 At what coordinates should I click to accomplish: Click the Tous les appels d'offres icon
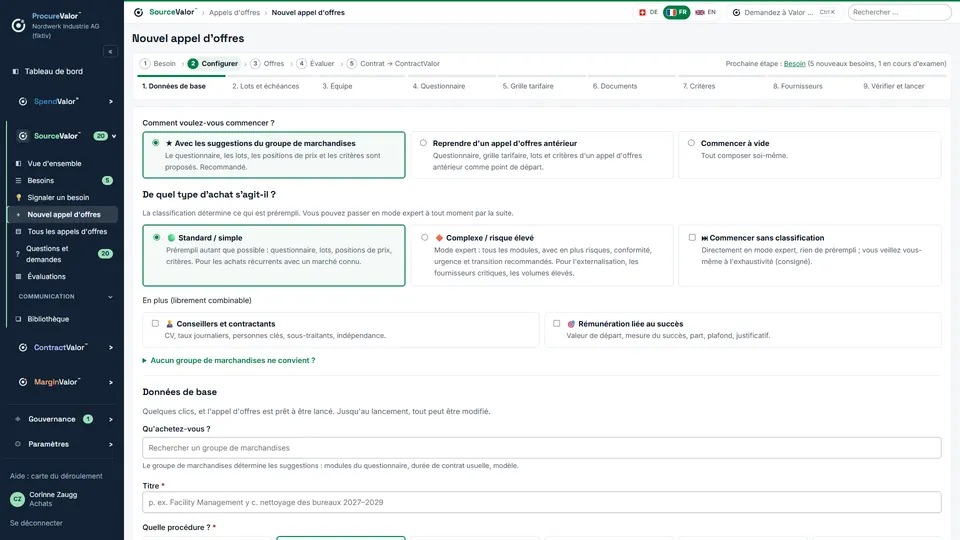[x=18, y=231]
